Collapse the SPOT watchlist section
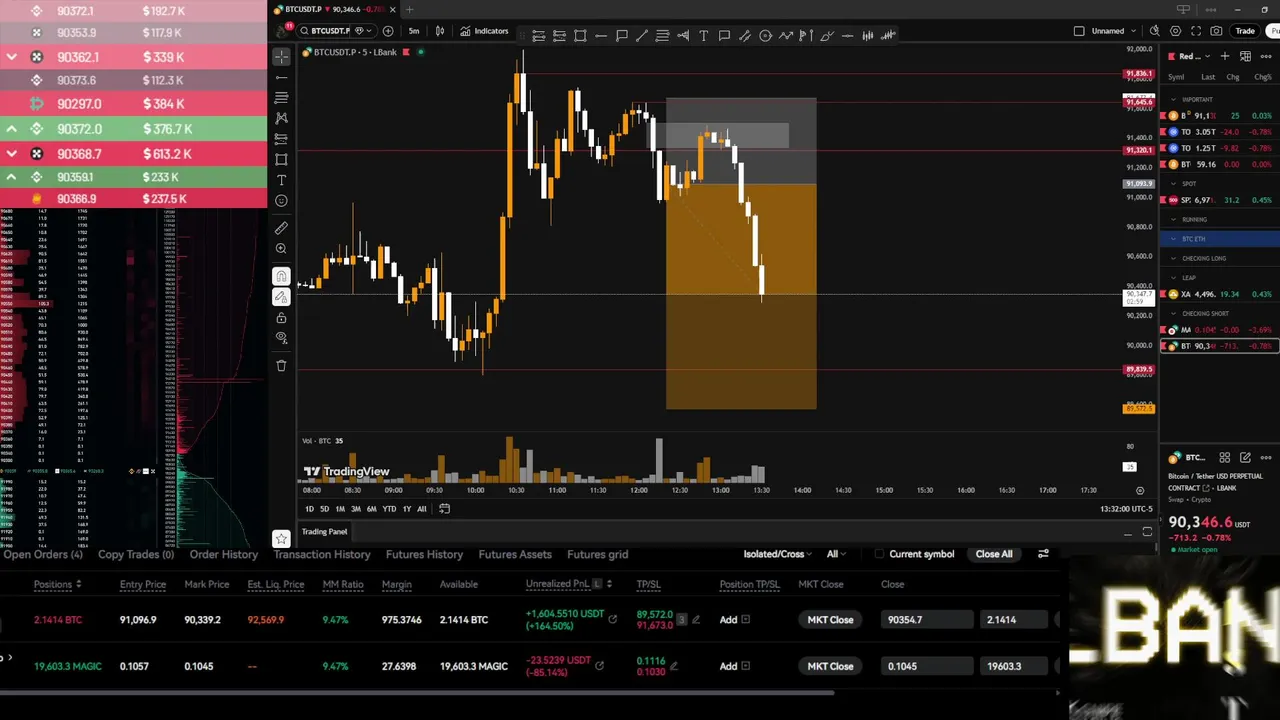The image size is (1280, 720). [1174, 184]
